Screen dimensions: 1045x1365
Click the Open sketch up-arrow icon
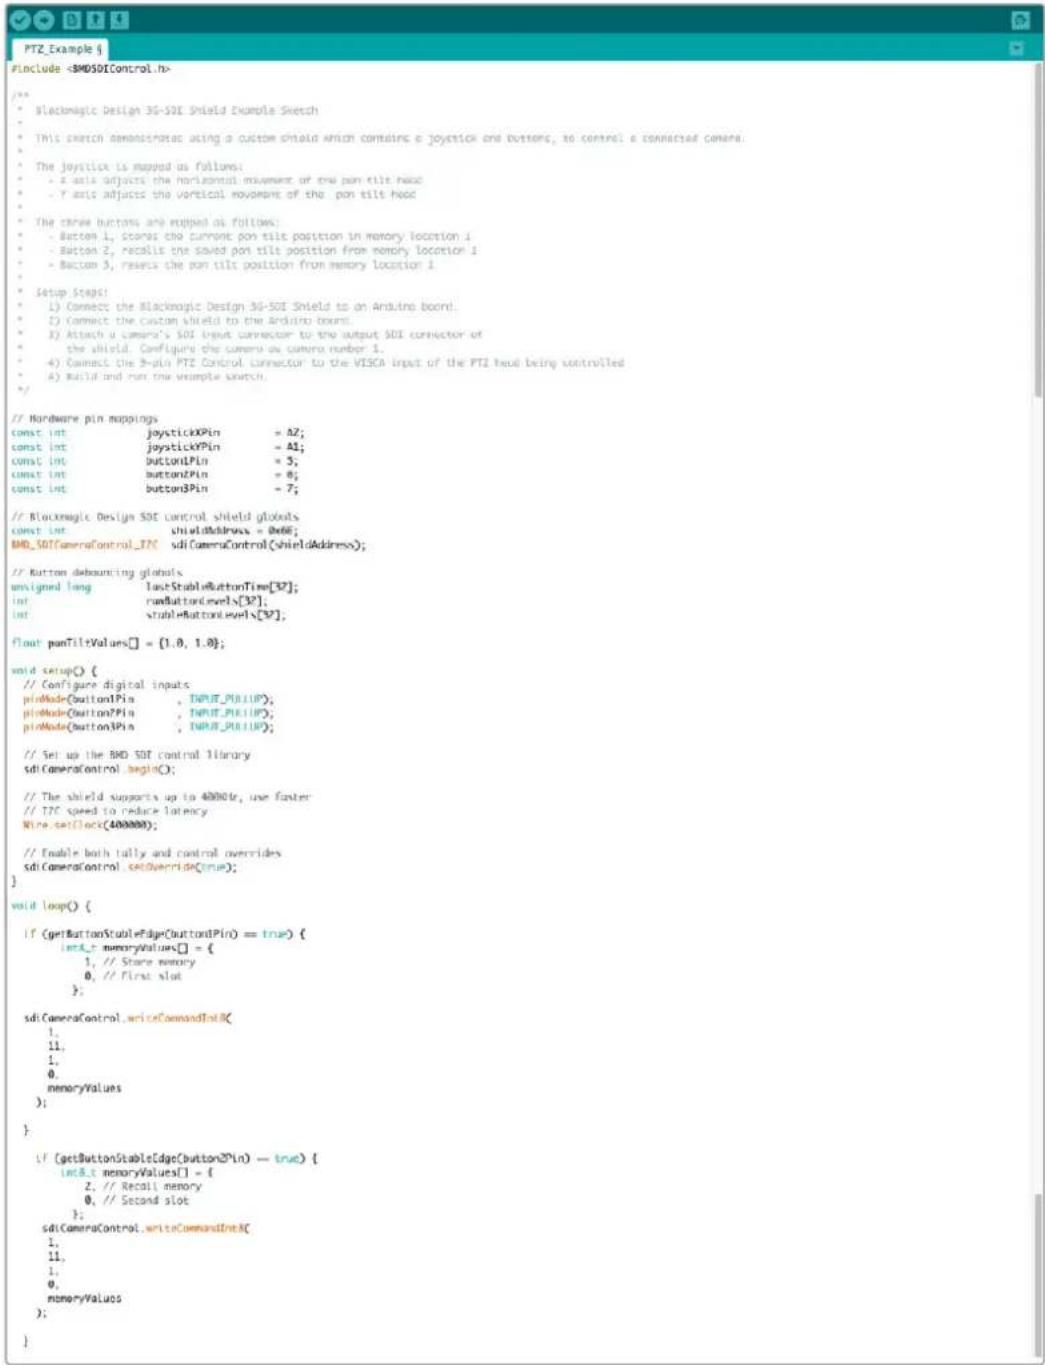(x=96, y=20)
